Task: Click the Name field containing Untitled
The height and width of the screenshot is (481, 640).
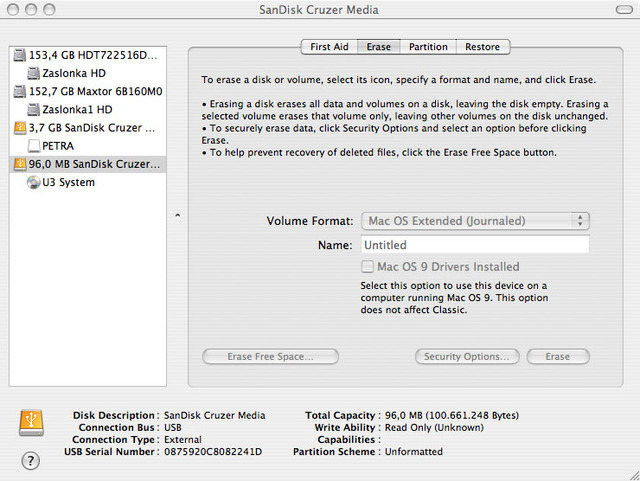Action: 475,245
